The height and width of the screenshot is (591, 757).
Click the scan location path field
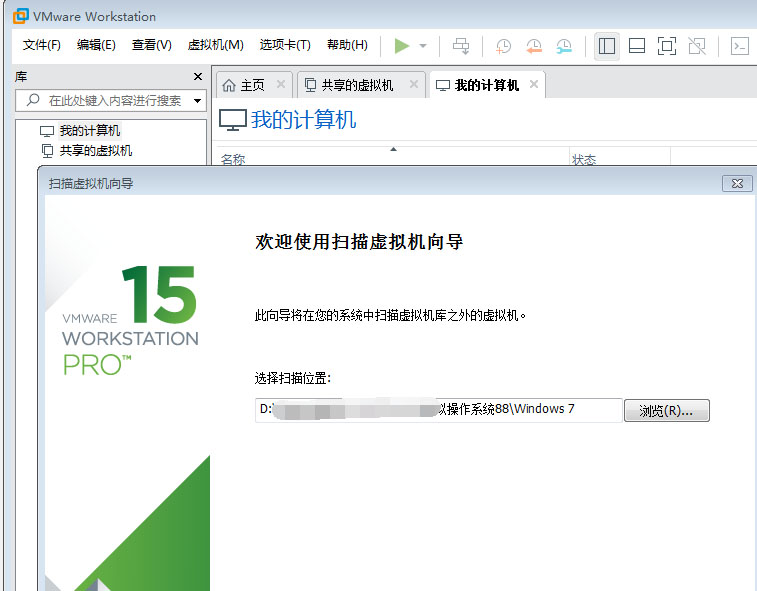pos(438,410)
